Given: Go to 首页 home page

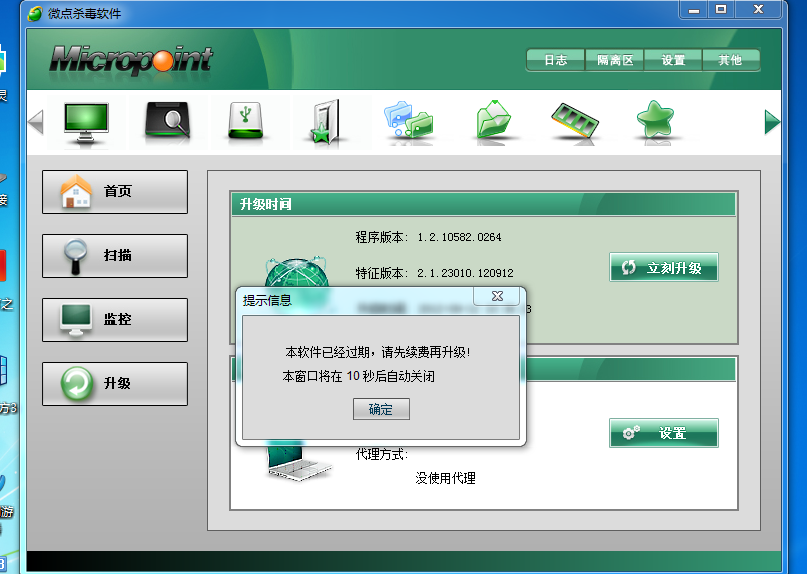Looking at the screenshot, I should (115, 192).
